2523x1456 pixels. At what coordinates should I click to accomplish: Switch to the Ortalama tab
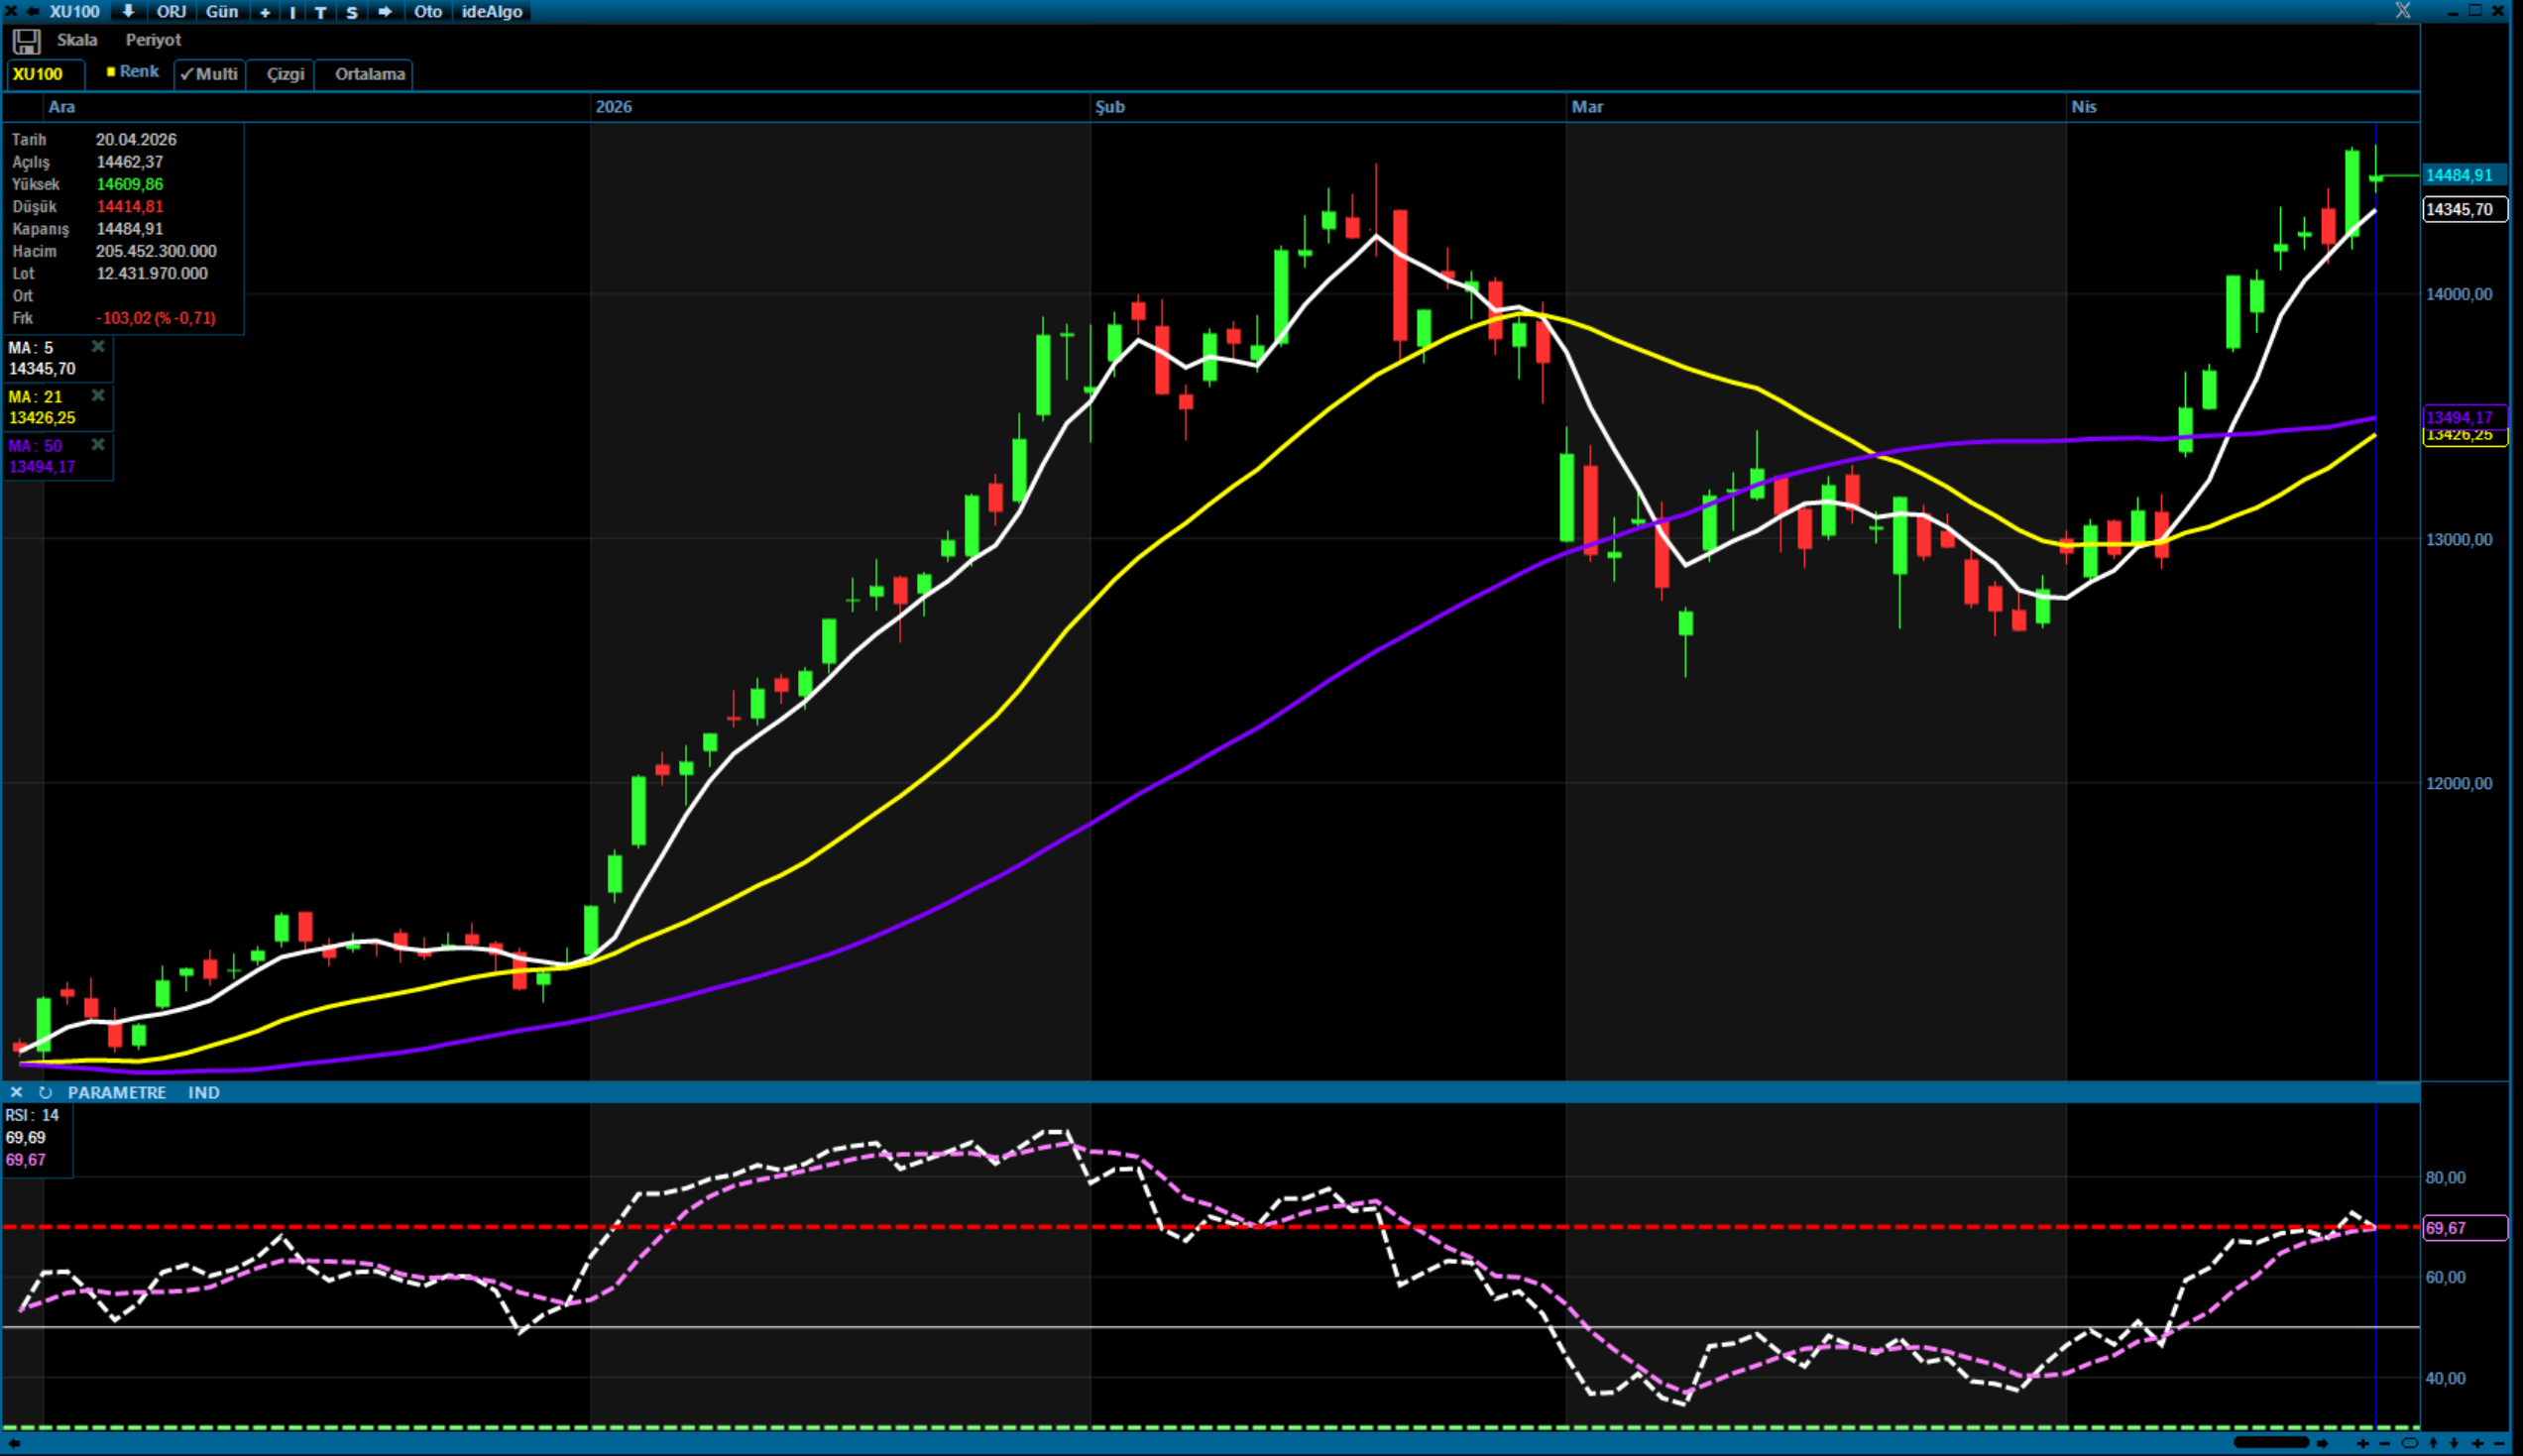[369, 74]
